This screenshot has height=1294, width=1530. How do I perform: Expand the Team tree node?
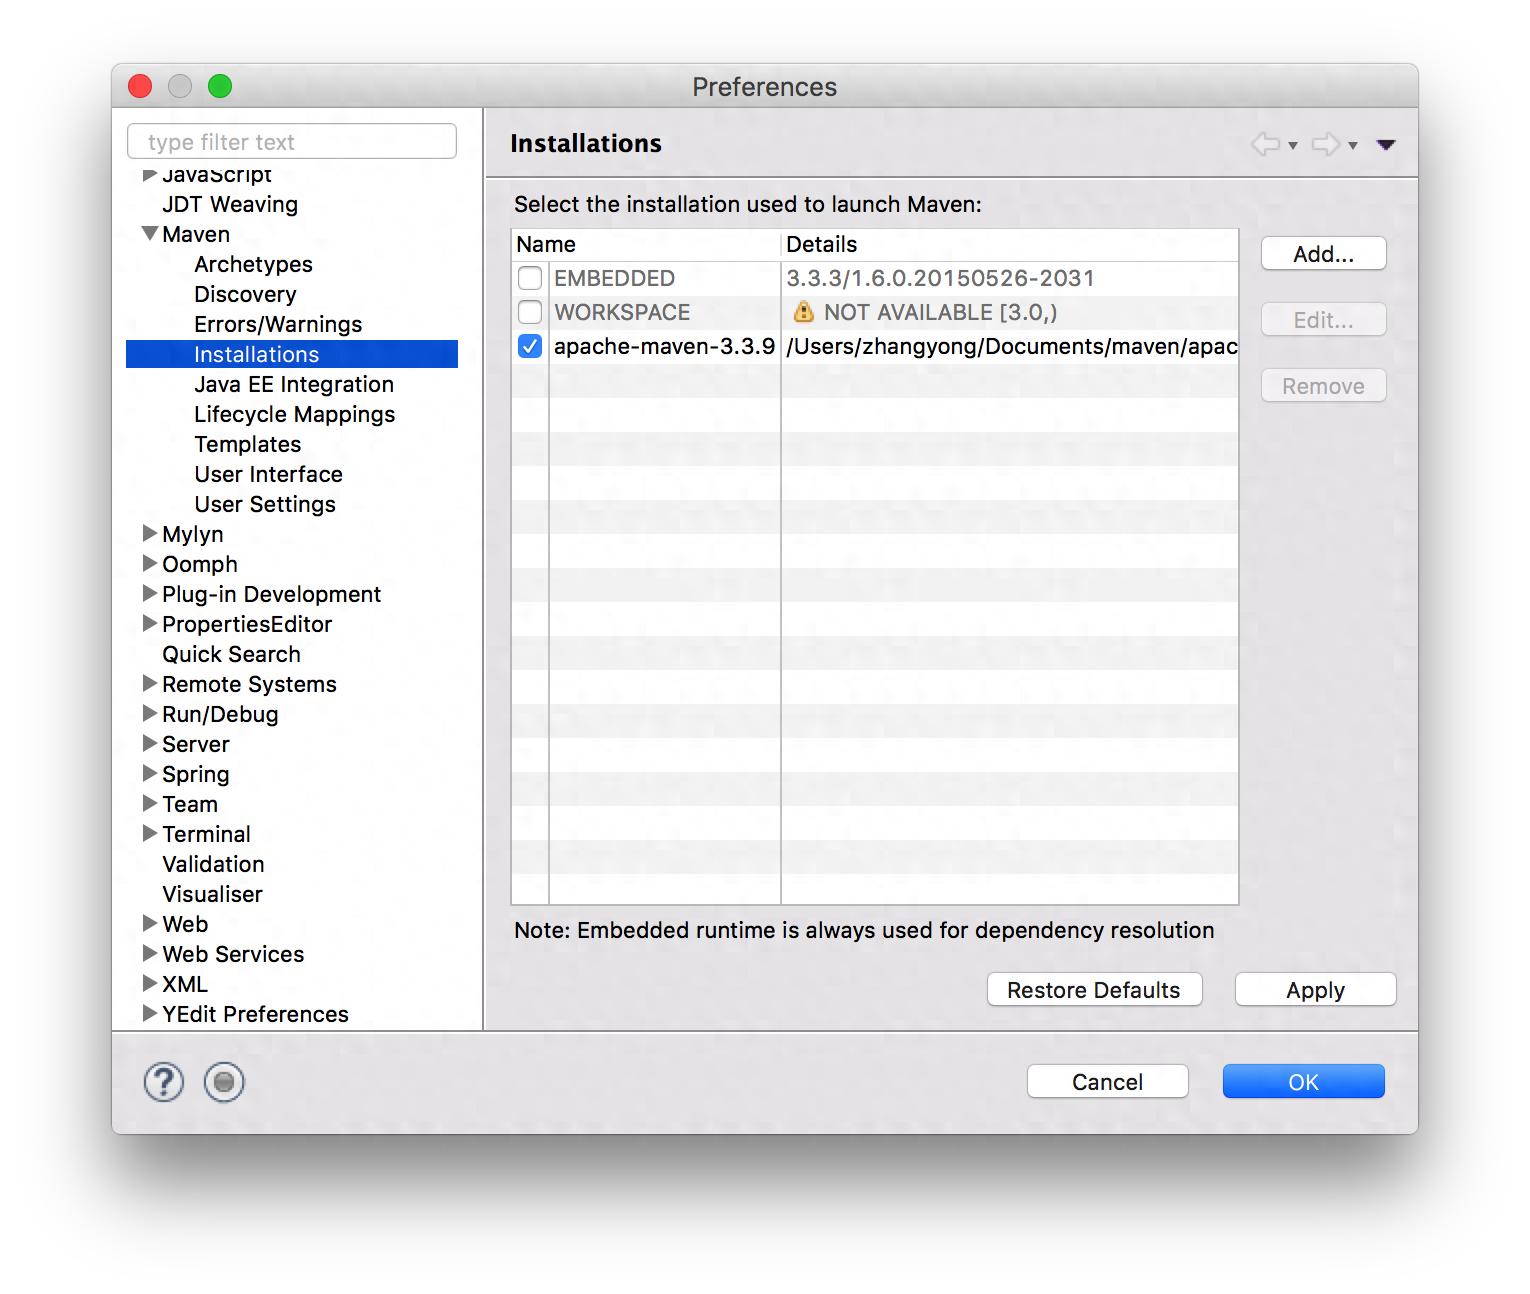pos(150,803)
